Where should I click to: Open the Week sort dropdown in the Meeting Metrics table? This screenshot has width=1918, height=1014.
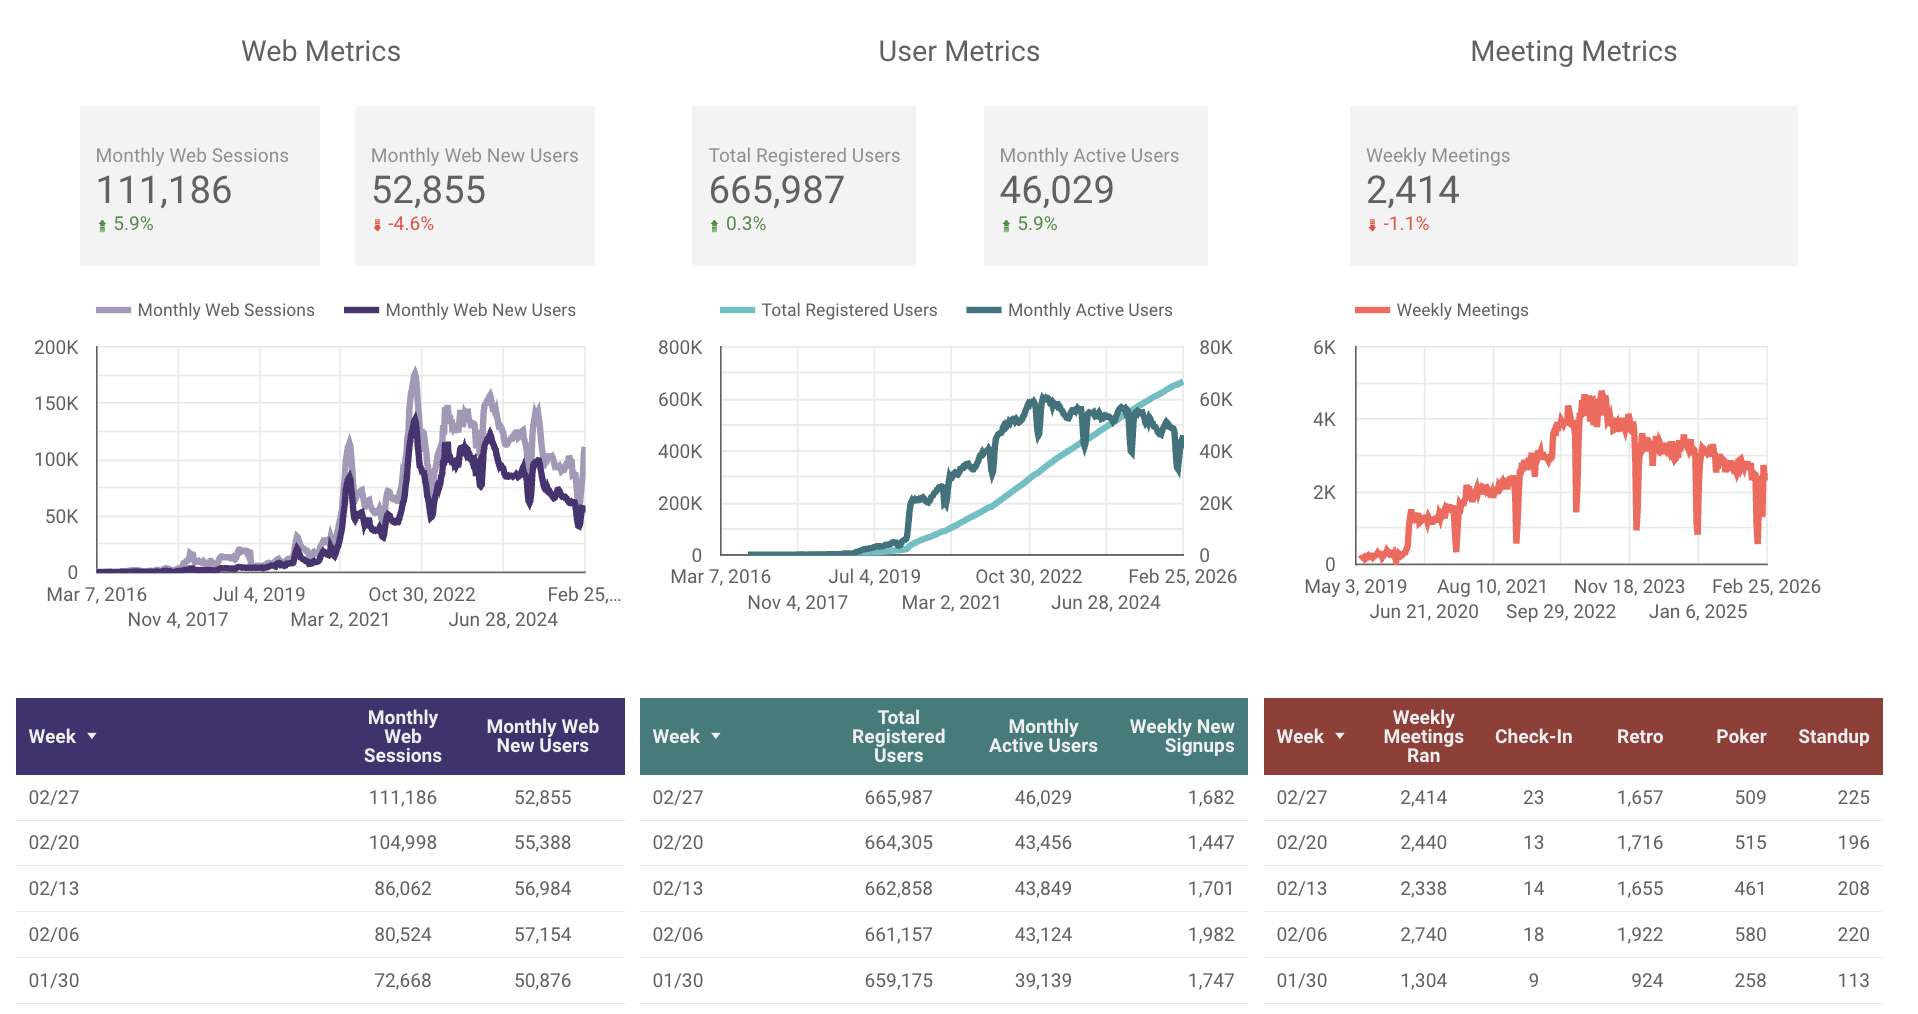coord(1341,737)
